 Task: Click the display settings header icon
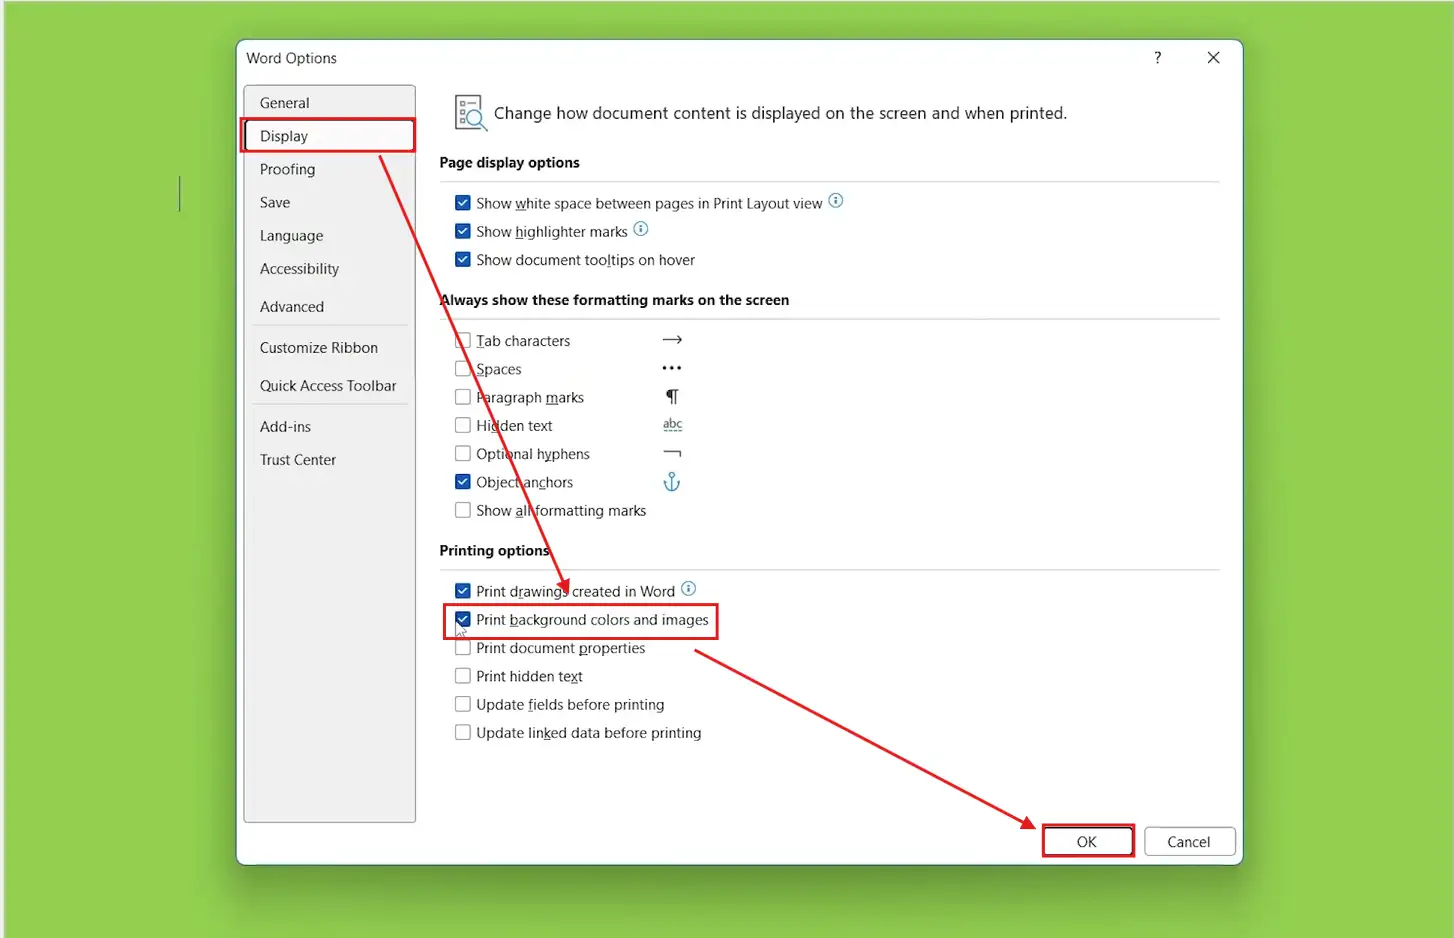(x=470, y=113)
